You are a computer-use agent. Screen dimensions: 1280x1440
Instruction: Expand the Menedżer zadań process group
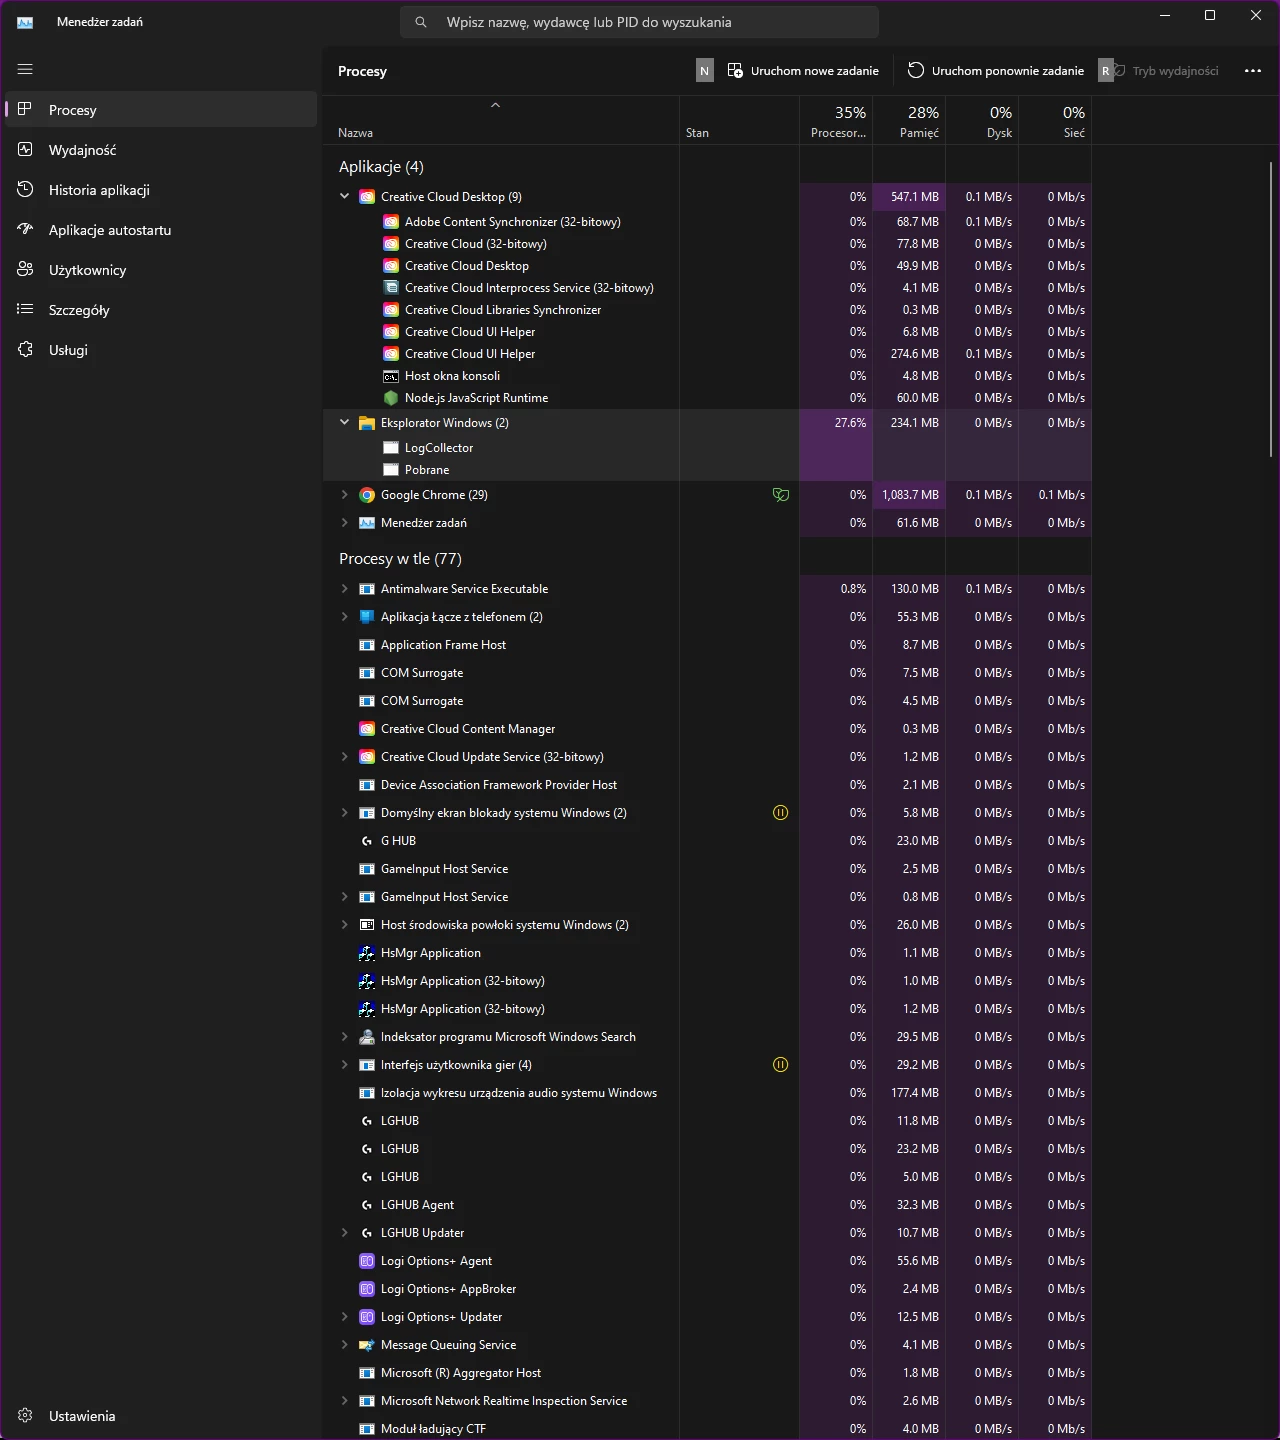pos(345,523)
